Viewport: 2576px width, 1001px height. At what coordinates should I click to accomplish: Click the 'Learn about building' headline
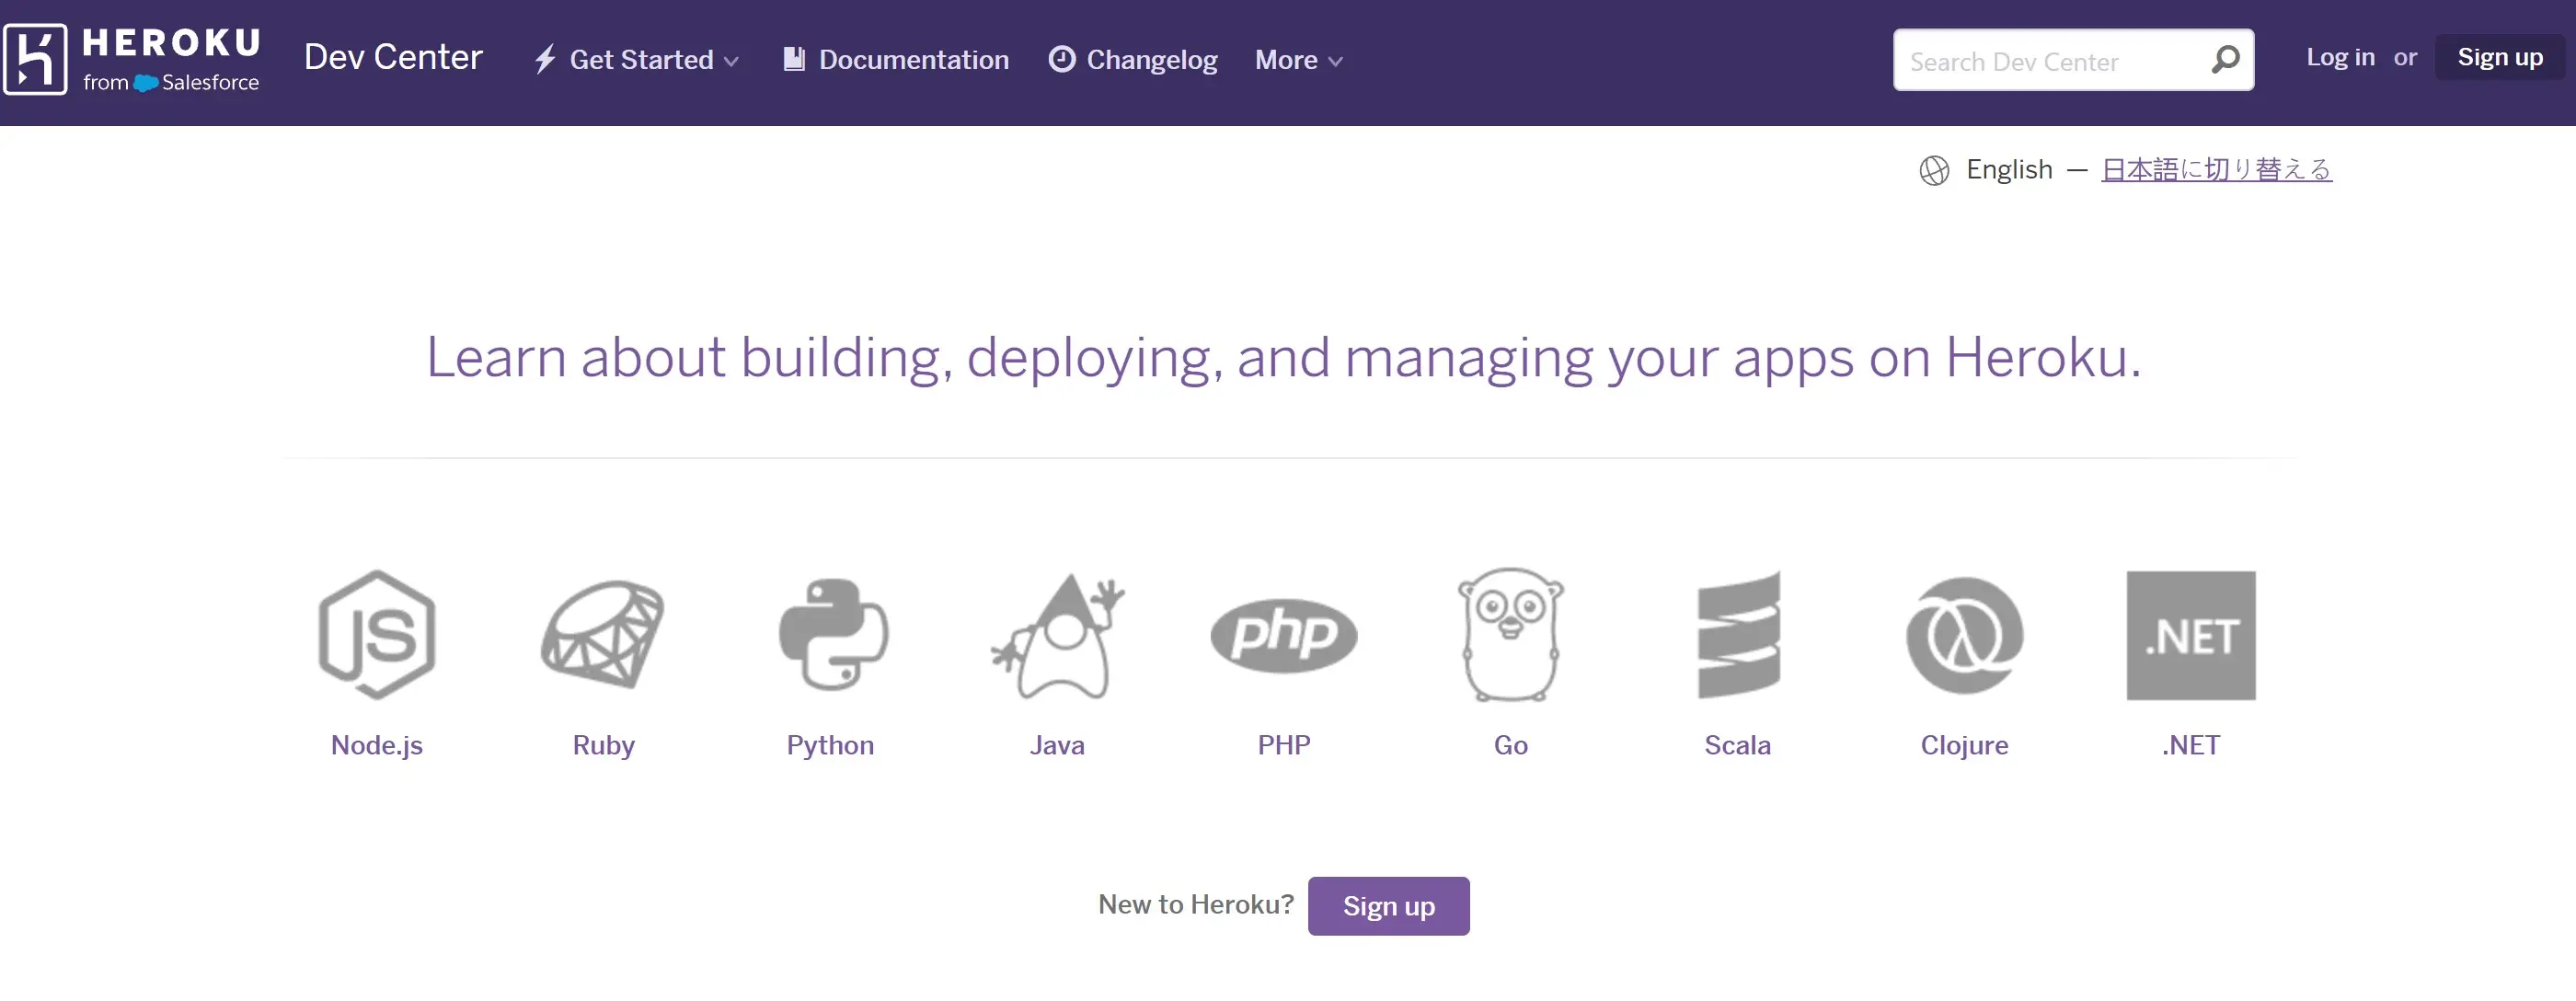1284,358
